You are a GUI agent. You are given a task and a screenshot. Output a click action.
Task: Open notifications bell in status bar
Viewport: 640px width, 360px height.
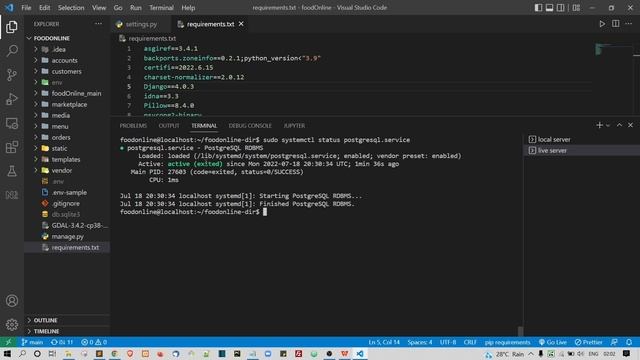click(629, 342)
